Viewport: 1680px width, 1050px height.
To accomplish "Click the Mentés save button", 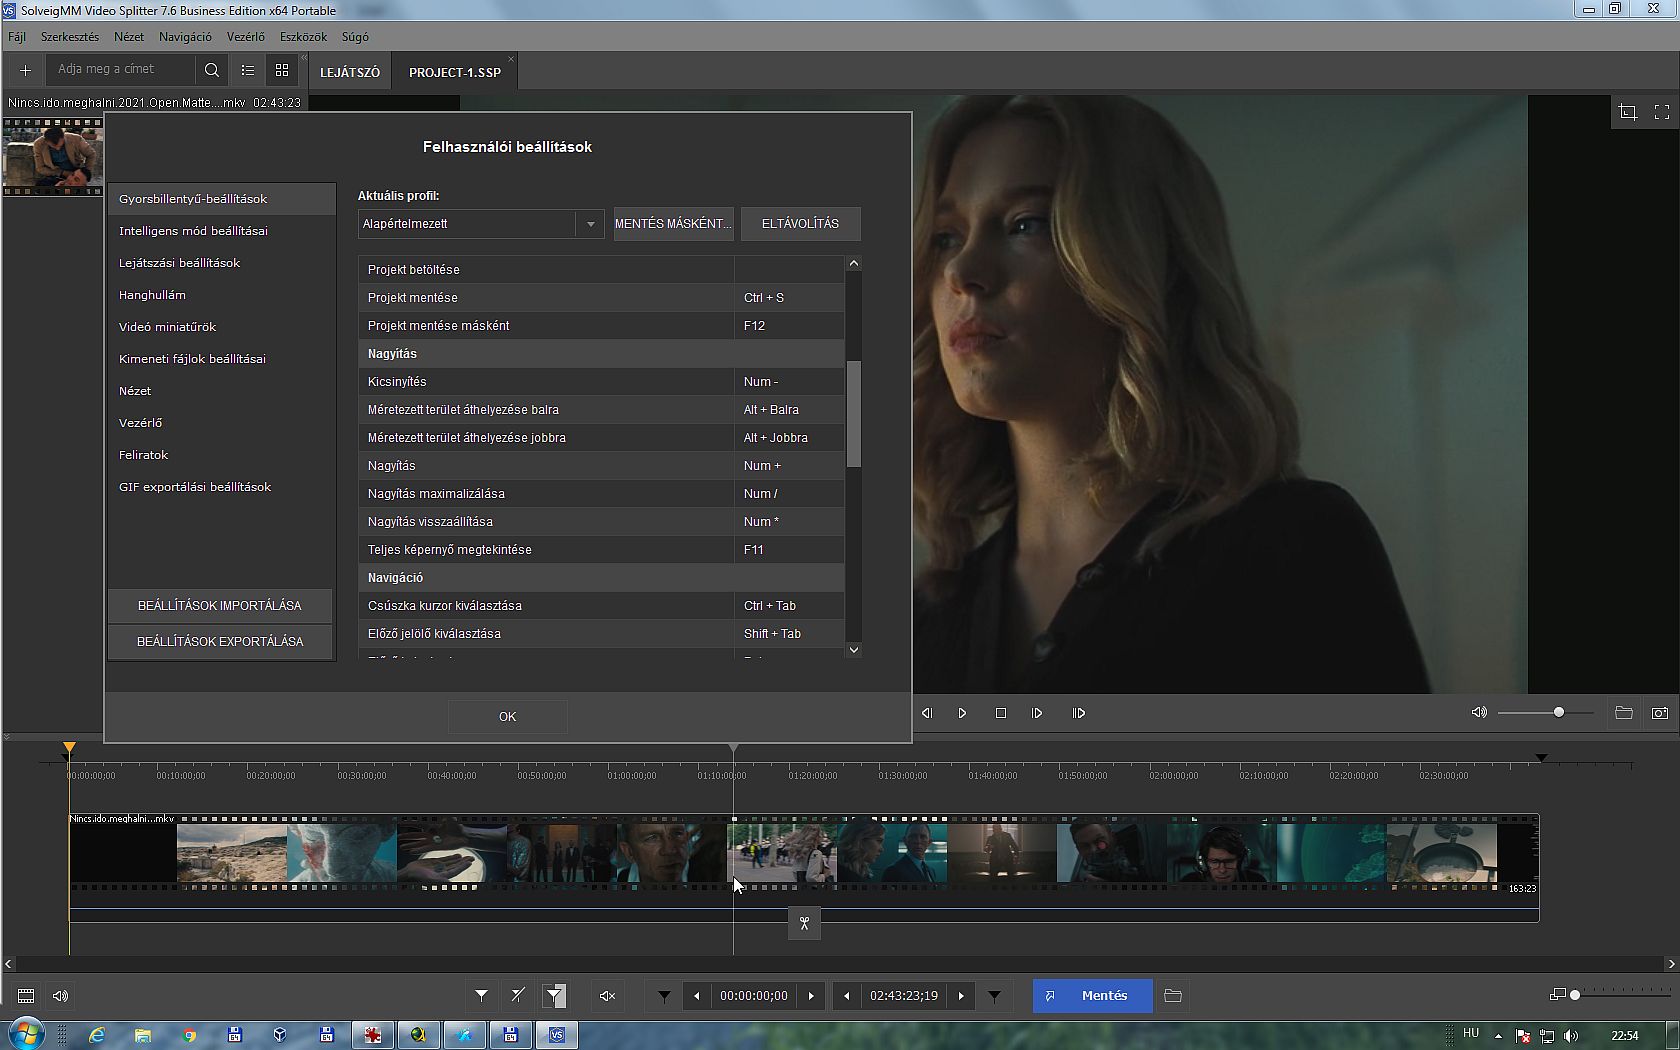I will tap(1092, 996).
